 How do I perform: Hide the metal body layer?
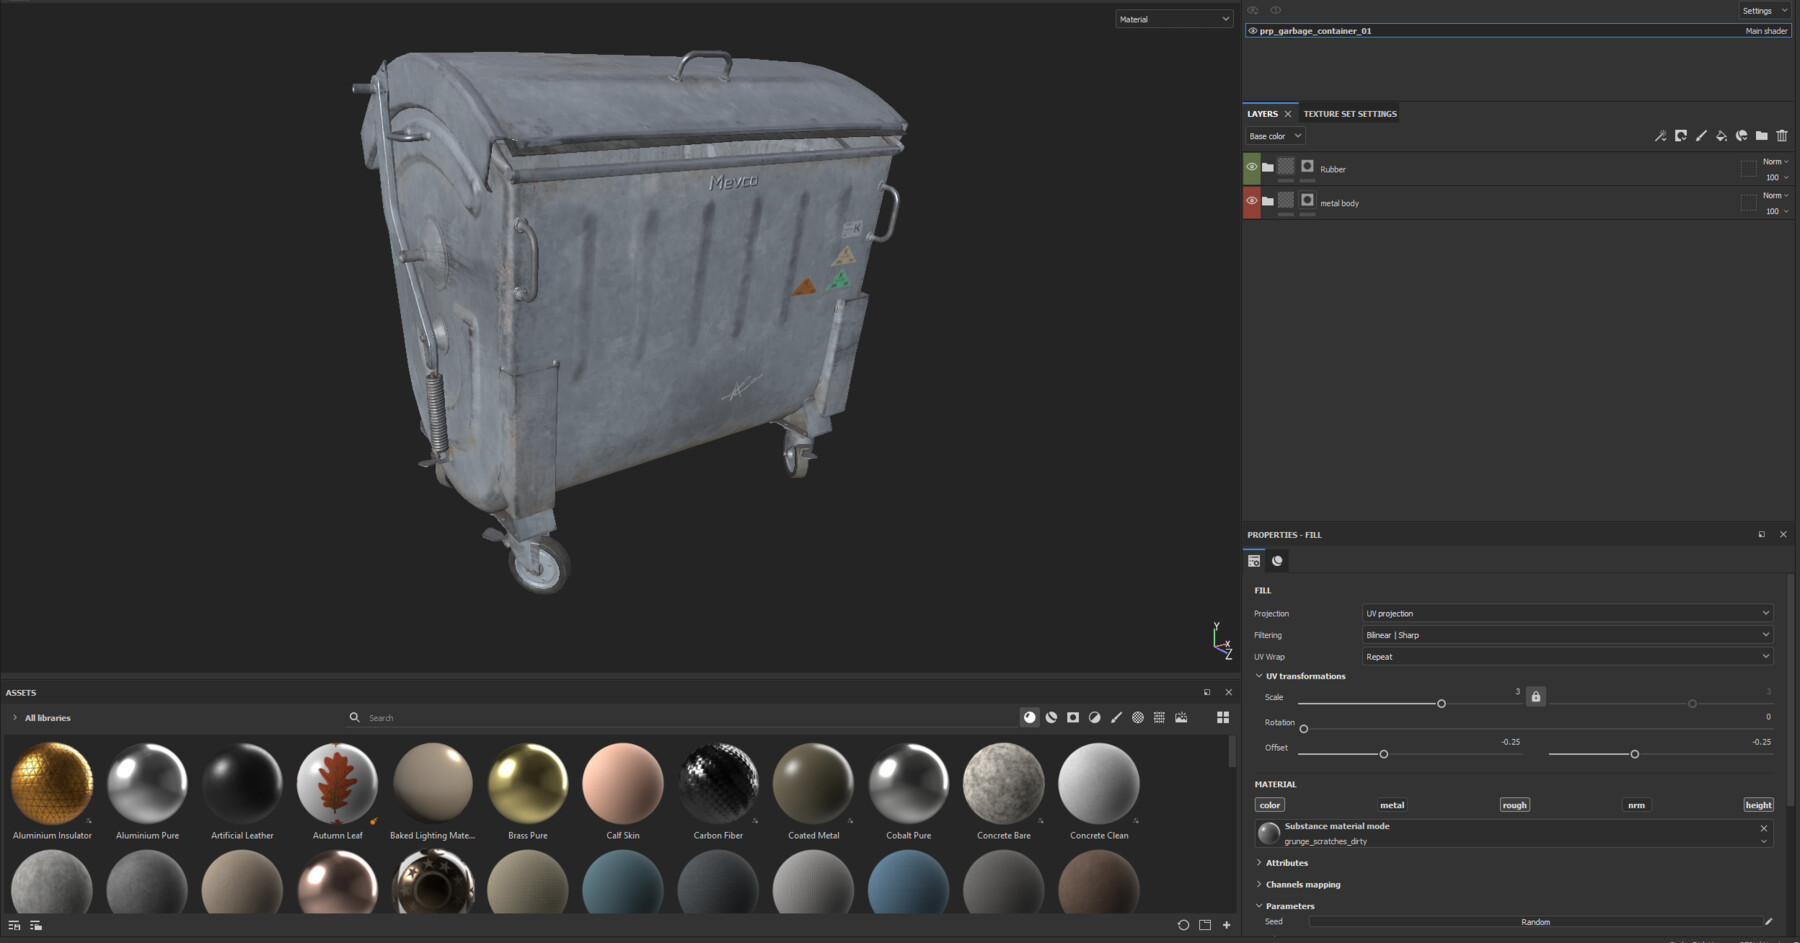click(1251, 201)
